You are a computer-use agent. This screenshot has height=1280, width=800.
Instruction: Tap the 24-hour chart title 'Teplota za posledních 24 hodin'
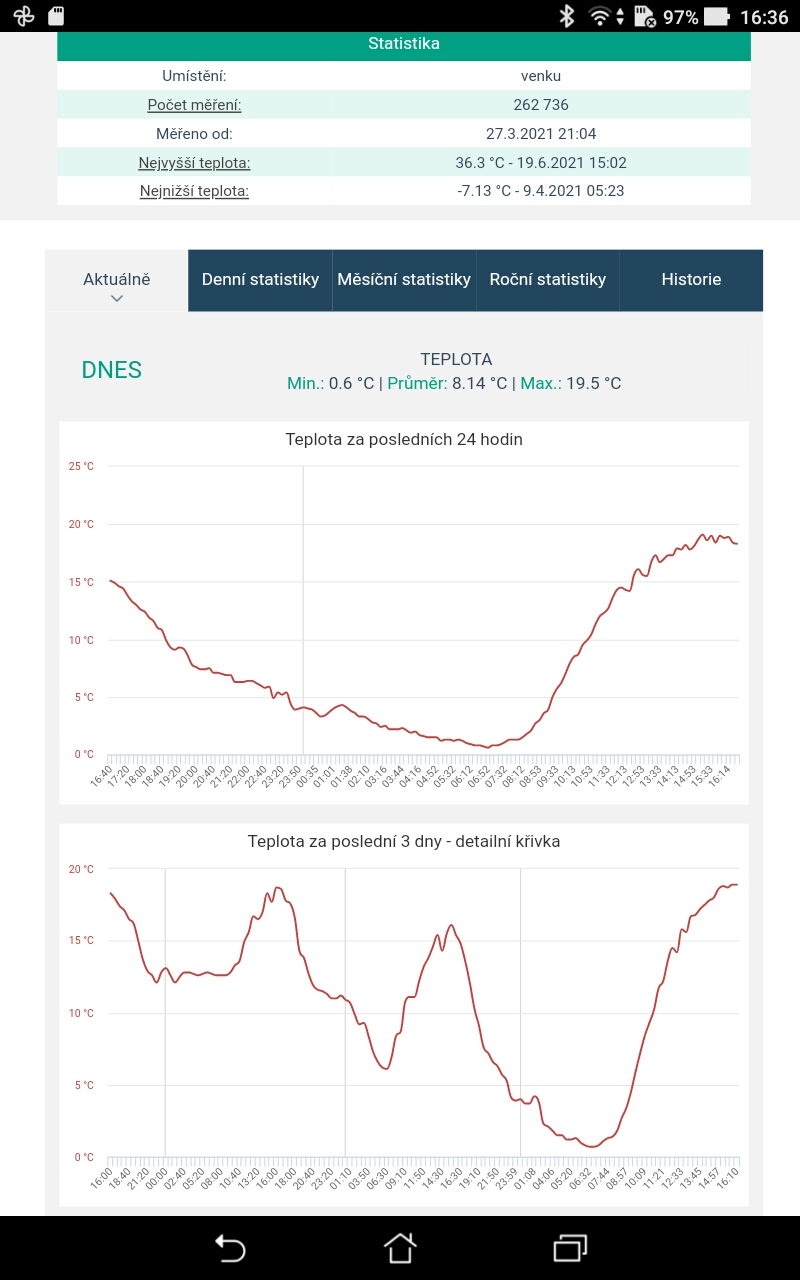404,439
